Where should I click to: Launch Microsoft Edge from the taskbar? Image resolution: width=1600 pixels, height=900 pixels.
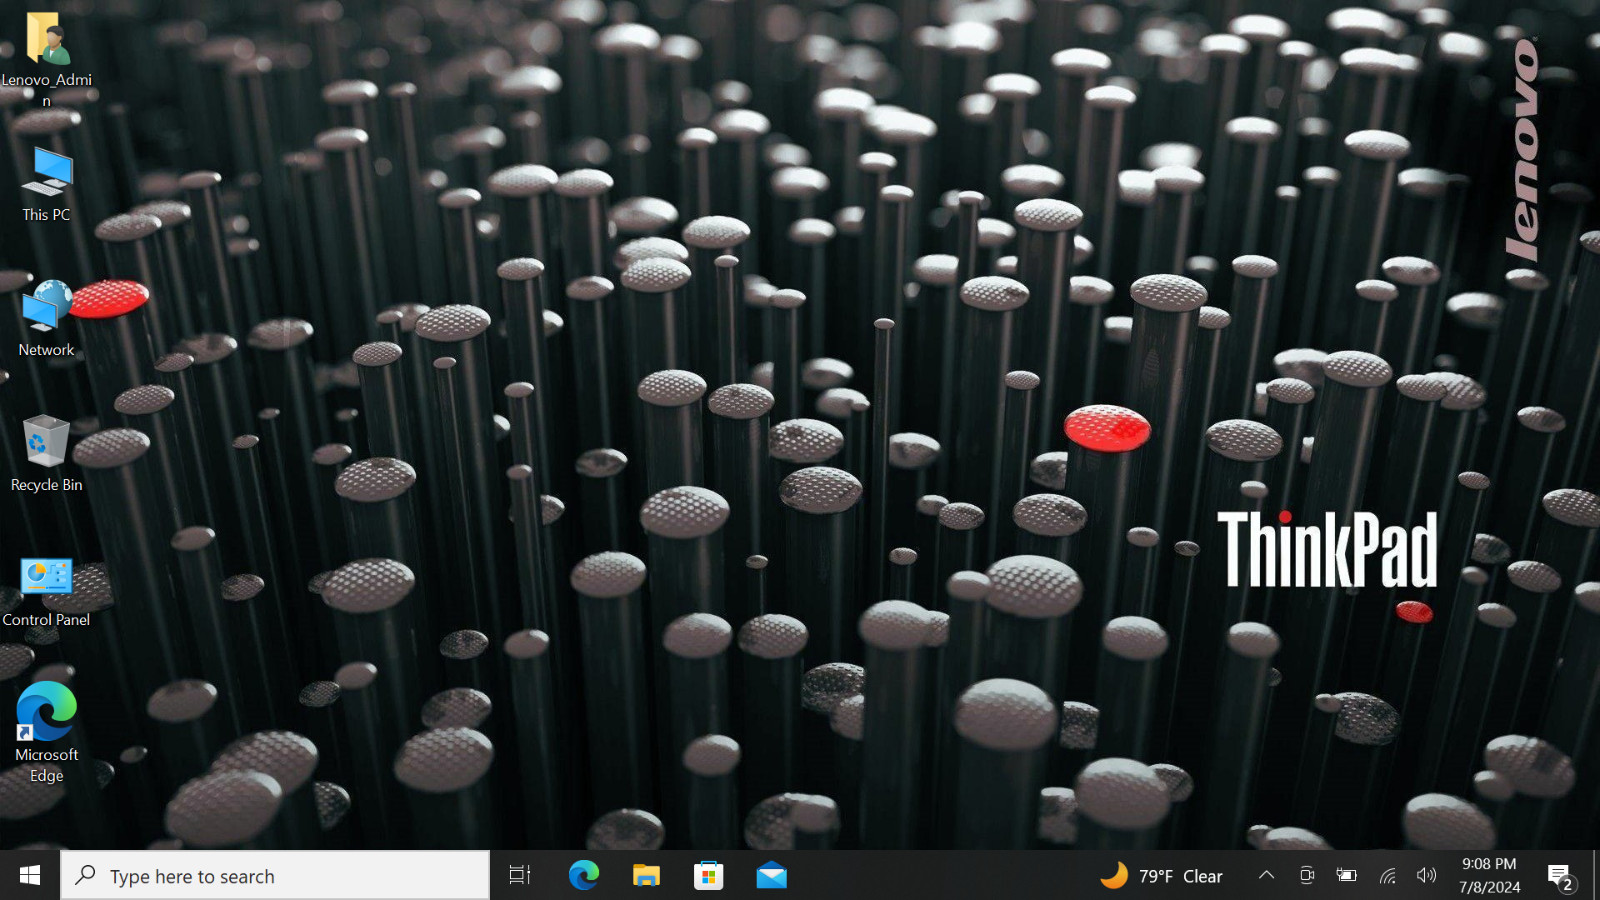click(x=584, y=876)
